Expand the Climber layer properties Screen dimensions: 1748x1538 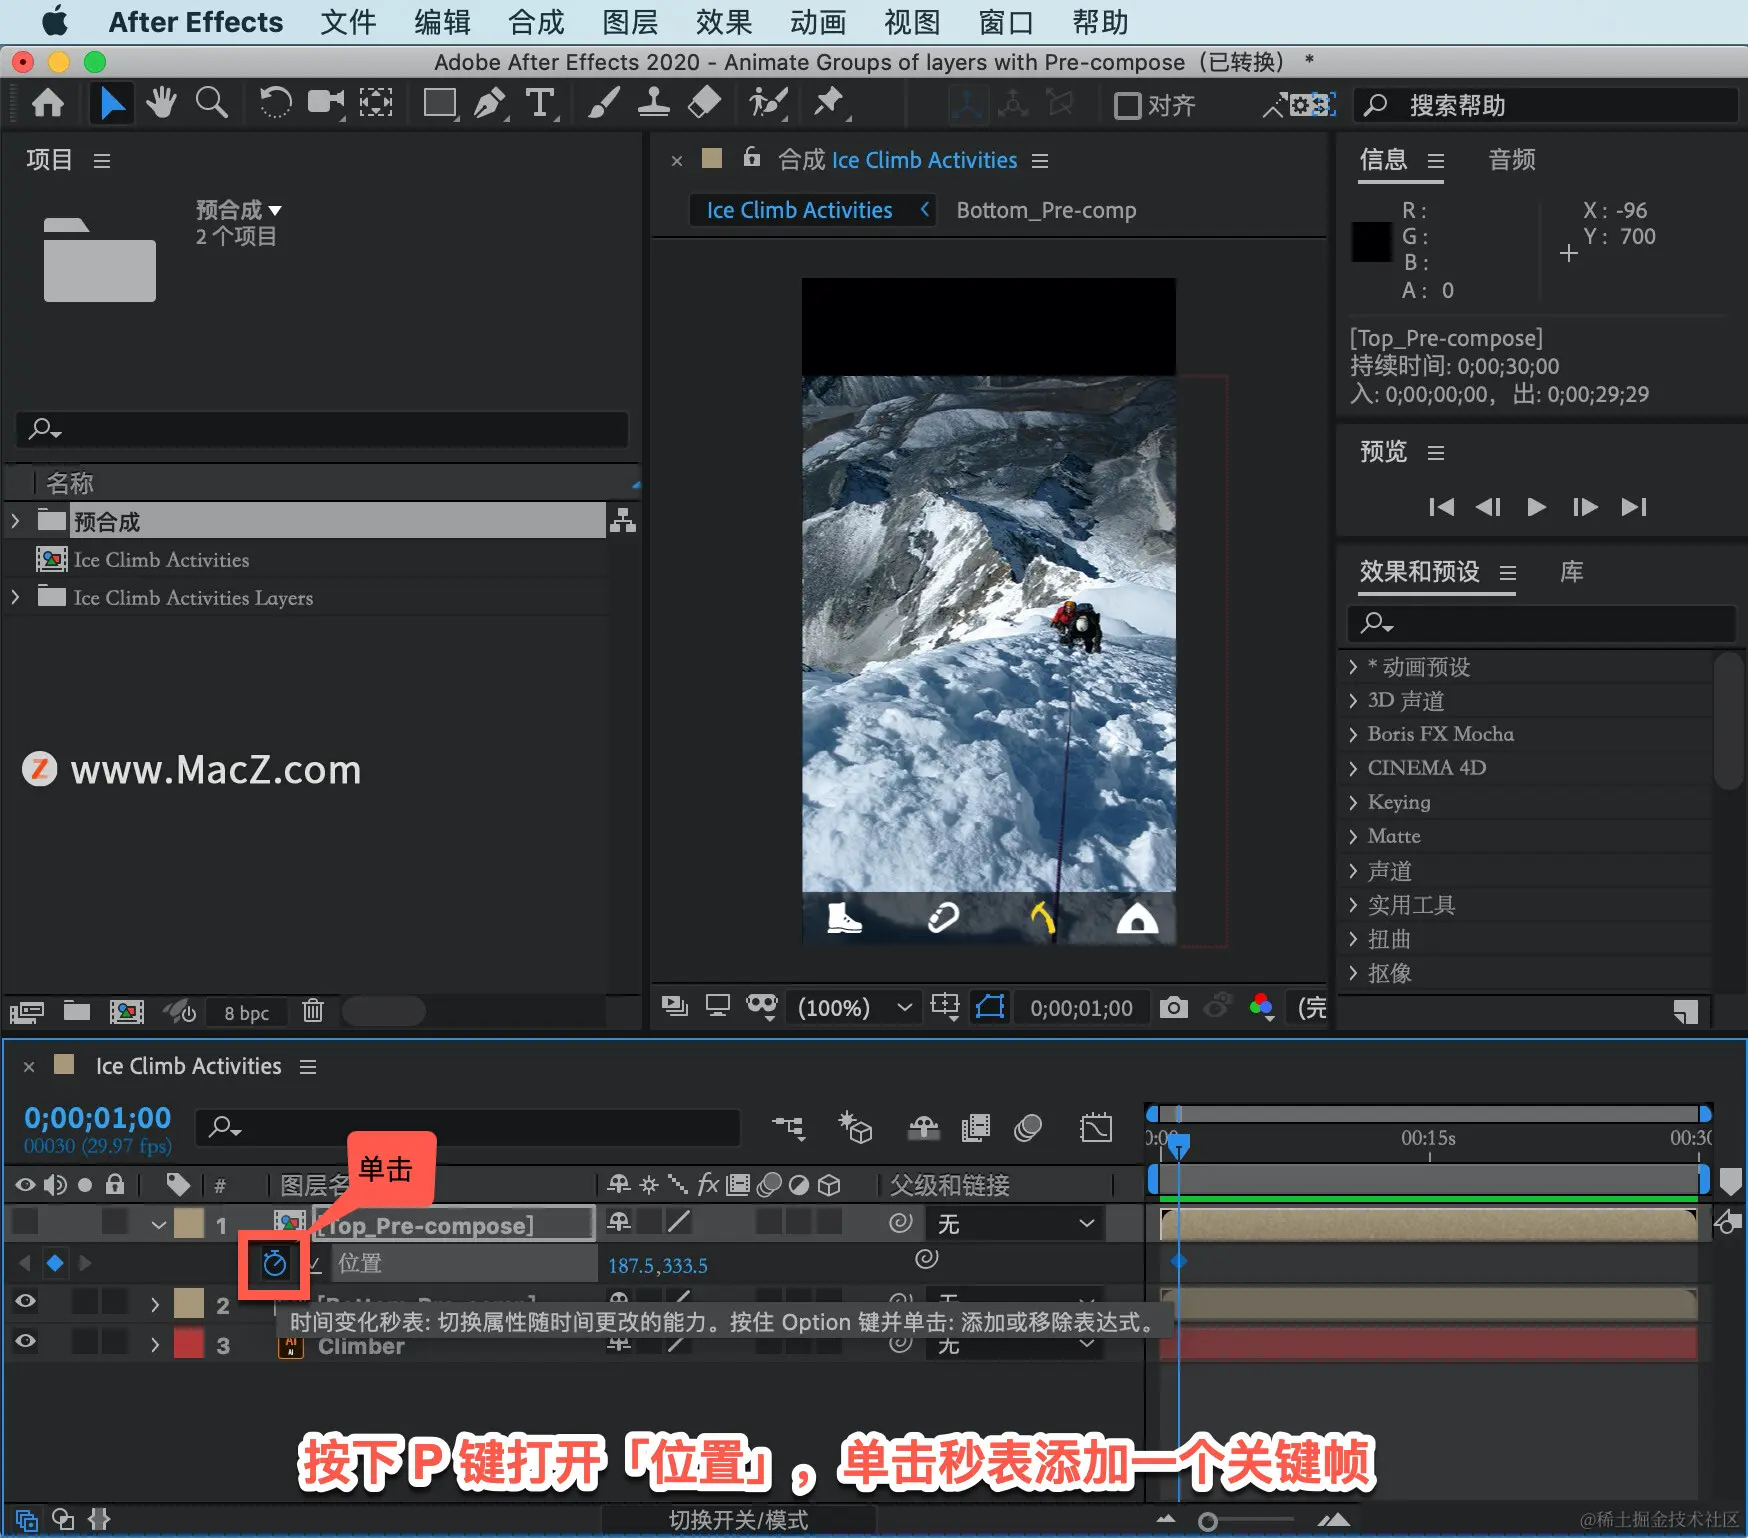pyautogui.click(x=155, y=1345)
